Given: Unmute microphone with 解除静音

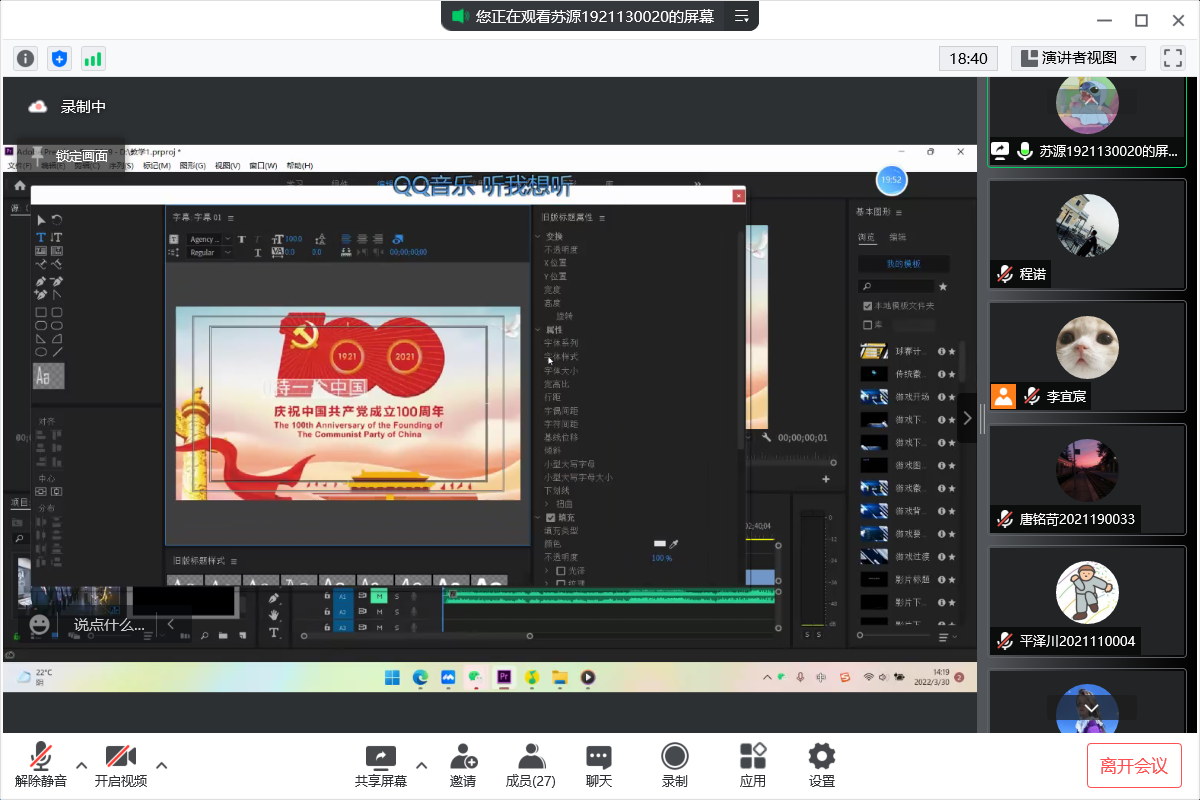Looking at the screenshot, I should [41, 765].
